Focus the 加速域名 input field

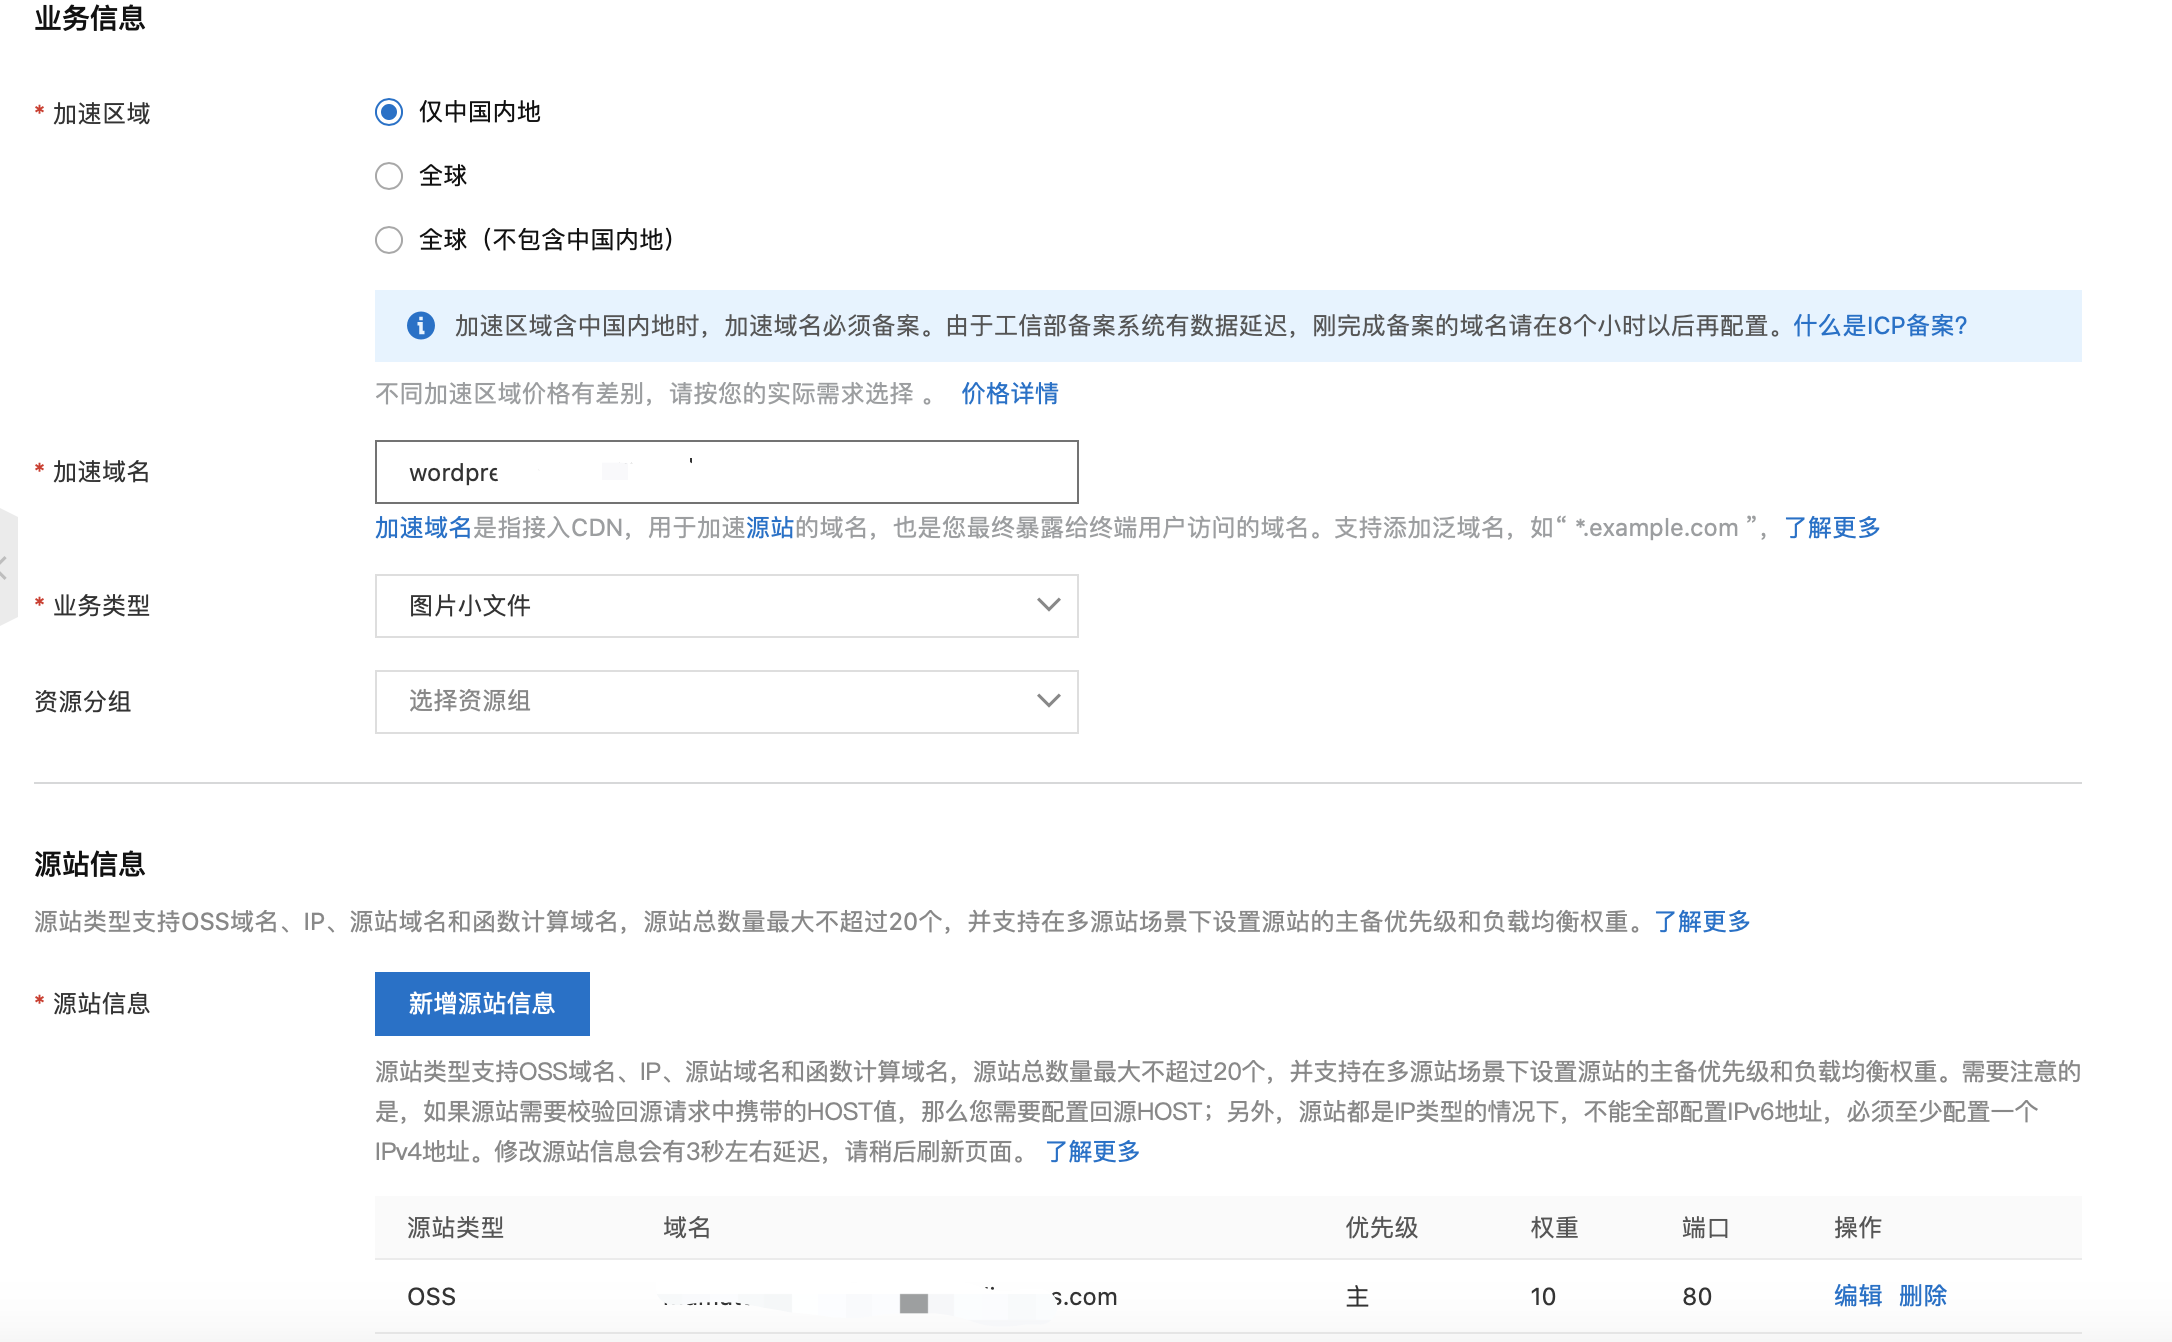[x=727, y=472]
